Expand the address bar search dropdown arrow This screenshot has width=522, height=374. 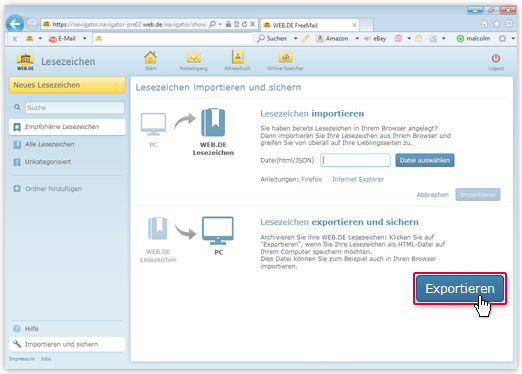(x=220, y=24)
